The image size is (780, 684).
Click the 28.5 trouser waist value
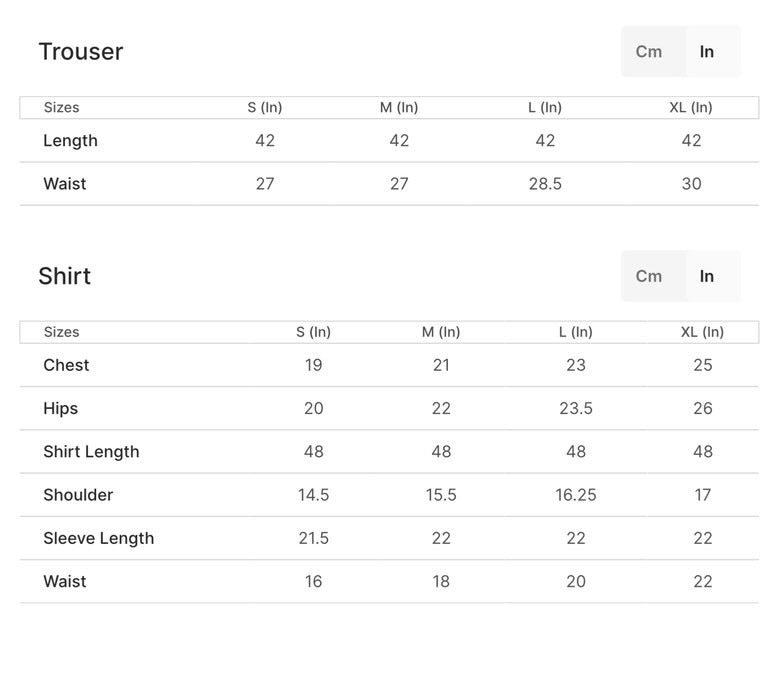[x=545, y=184]
